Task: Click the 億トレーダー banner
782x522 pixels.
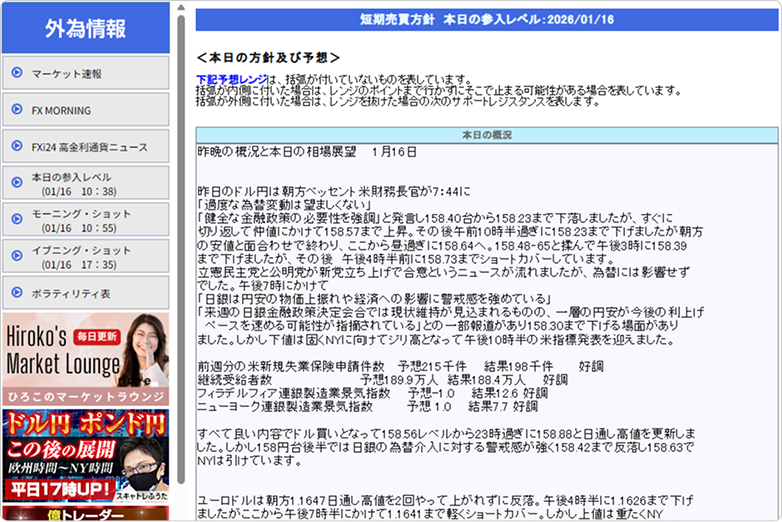Action: (86, 514)
